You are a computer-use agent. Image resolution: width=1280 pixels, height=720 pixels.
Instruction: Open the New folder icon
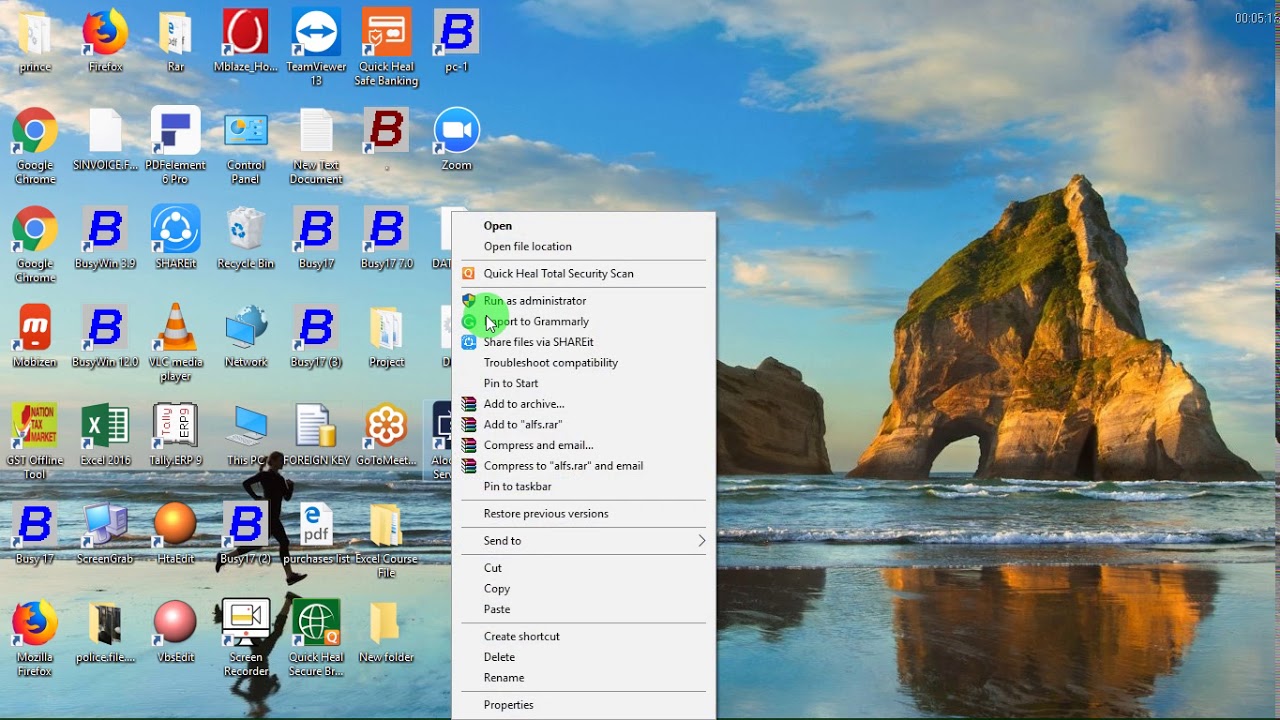[386, 632]
